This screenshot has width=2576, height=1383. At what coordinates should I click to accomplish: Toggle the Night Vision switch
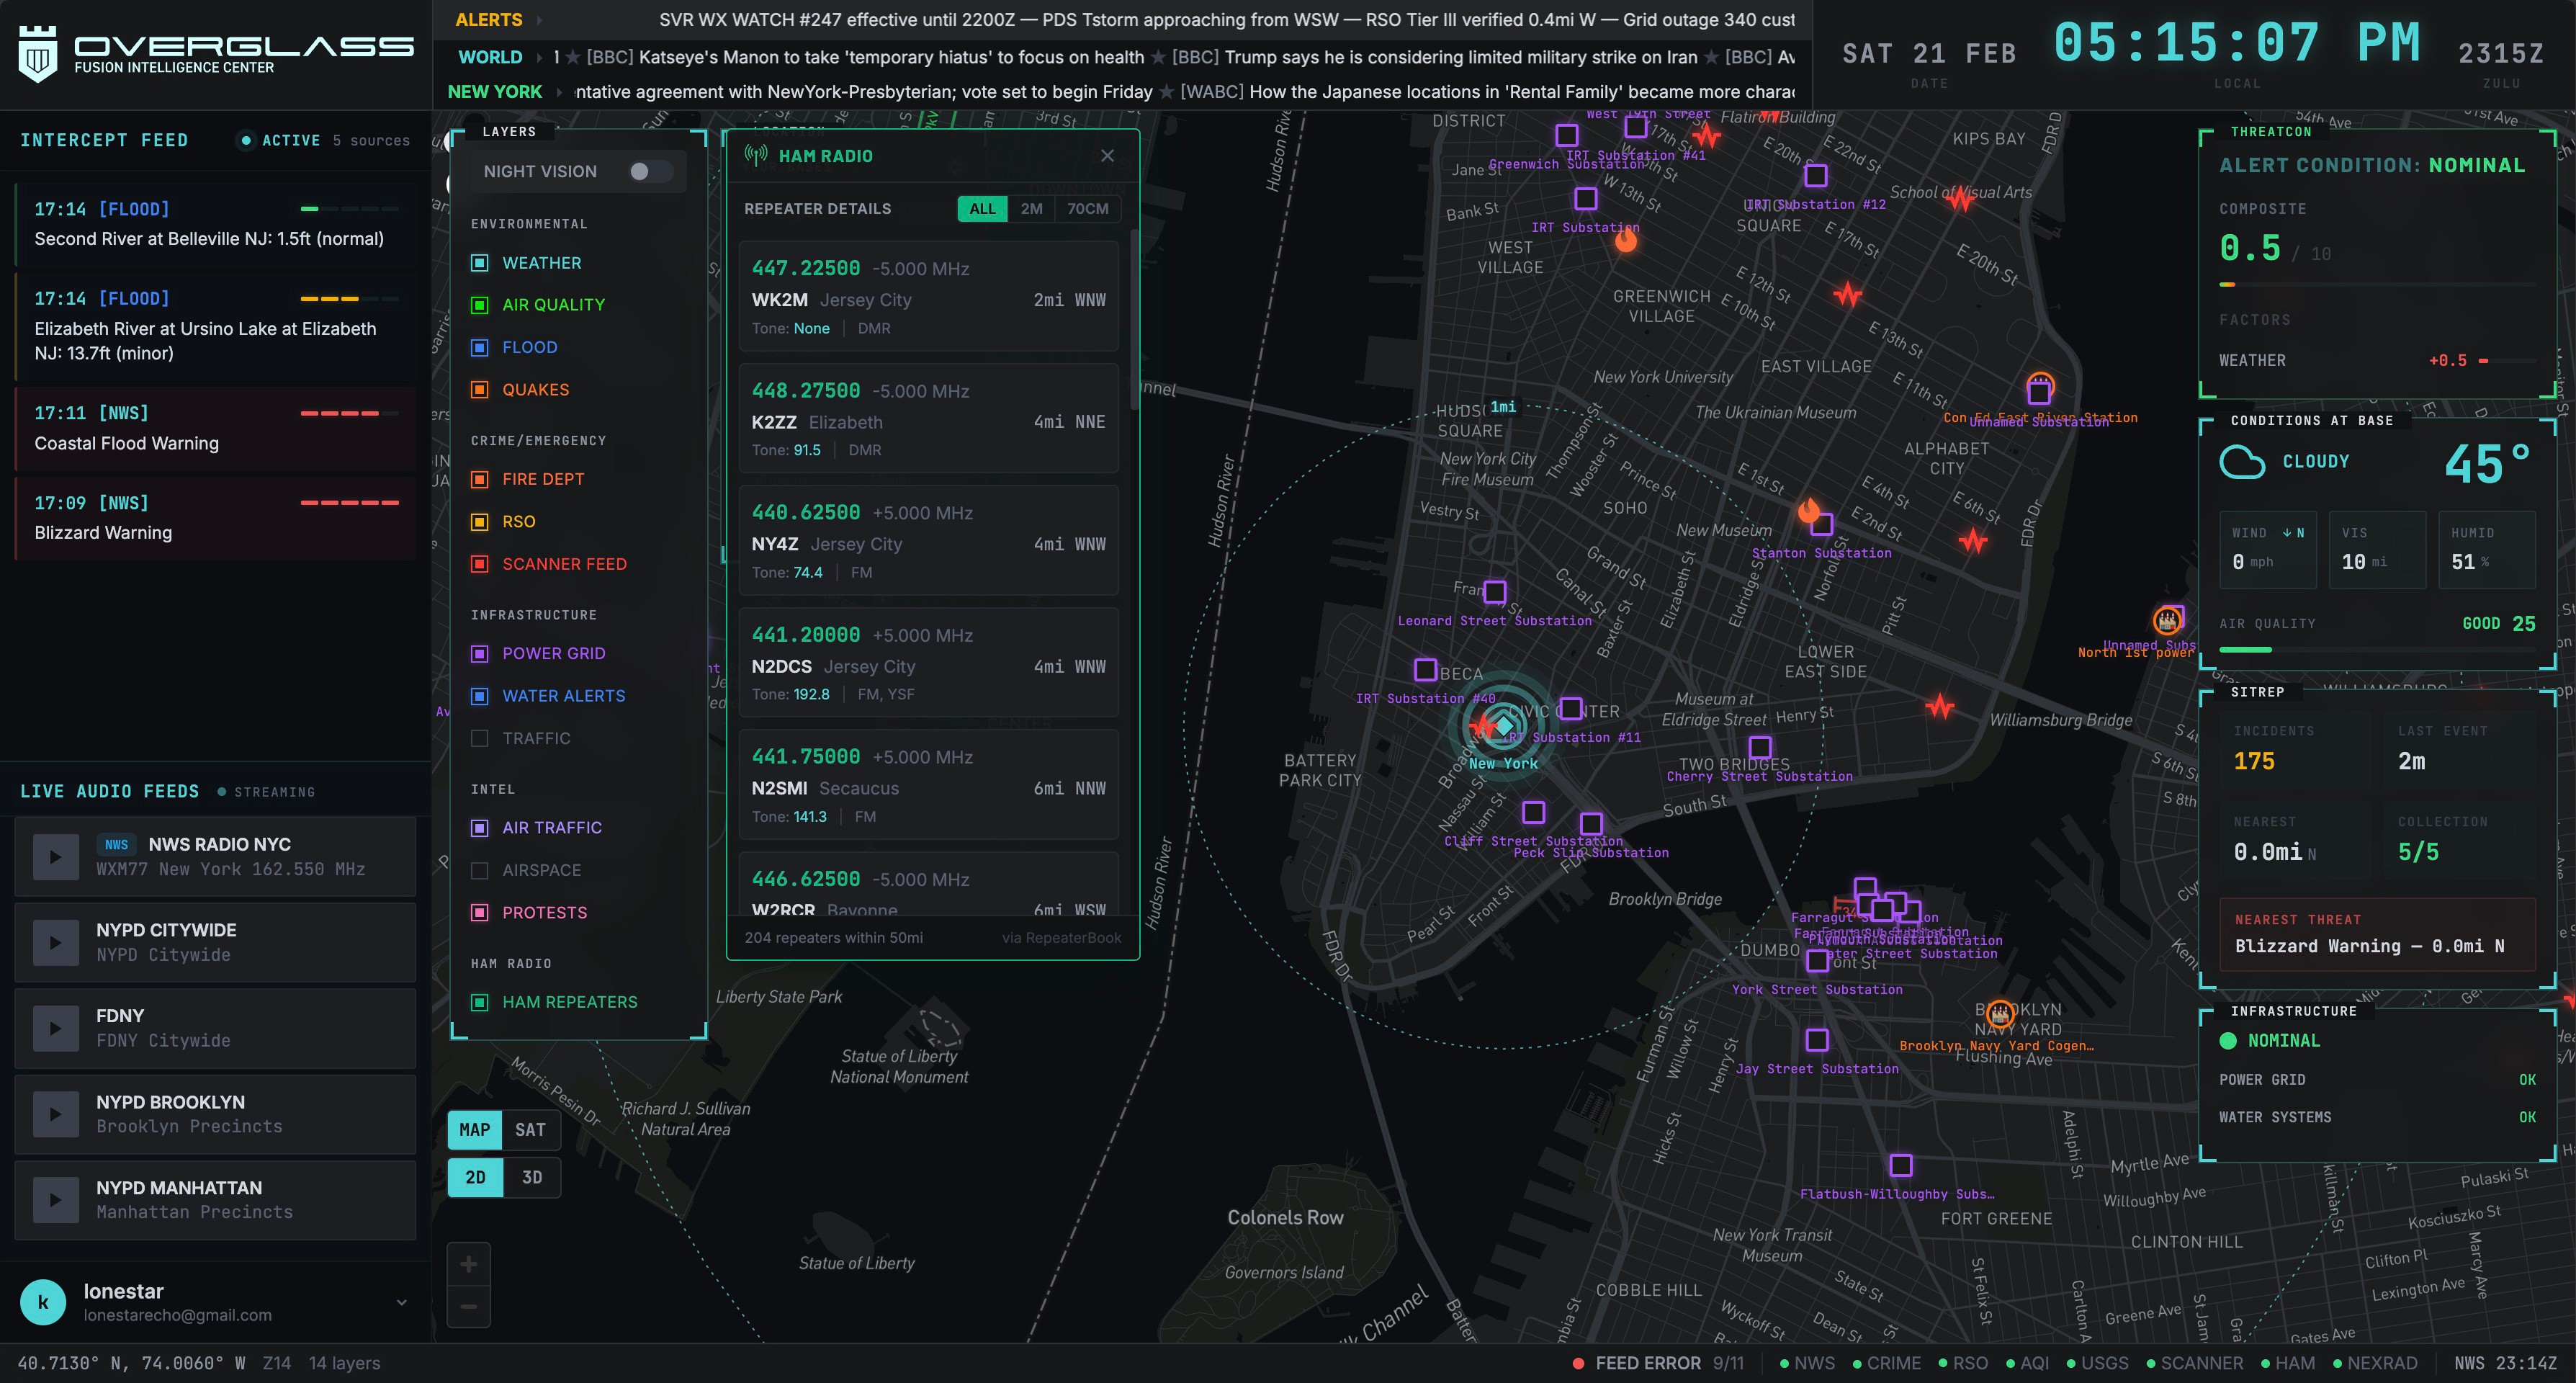pyautogui.click(x=650, y=171)
